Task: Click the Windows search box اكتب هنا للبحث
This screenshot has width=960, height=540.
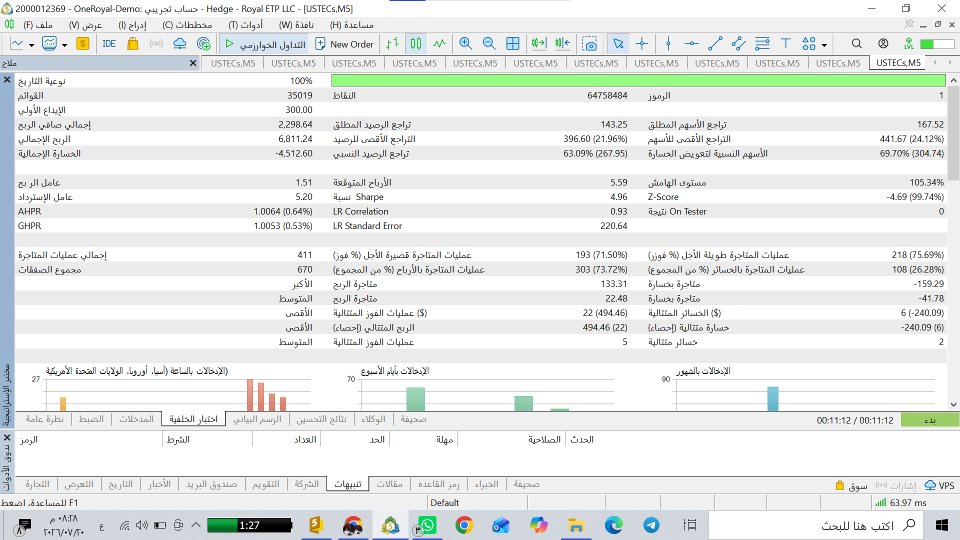Action: click(817, 525)
